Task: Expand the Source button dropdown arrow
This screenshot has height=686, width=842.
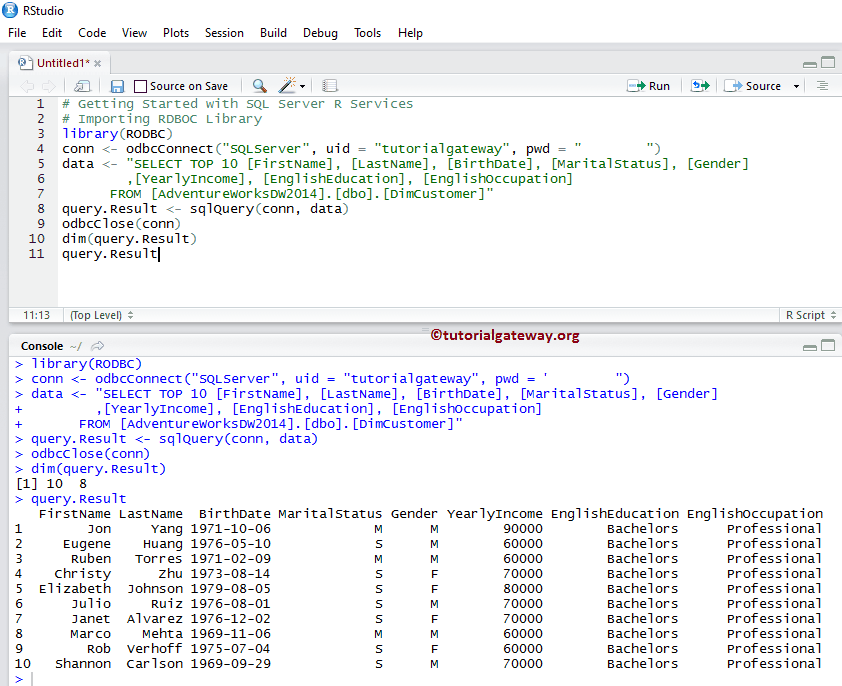Action: (x=796, y=85)
